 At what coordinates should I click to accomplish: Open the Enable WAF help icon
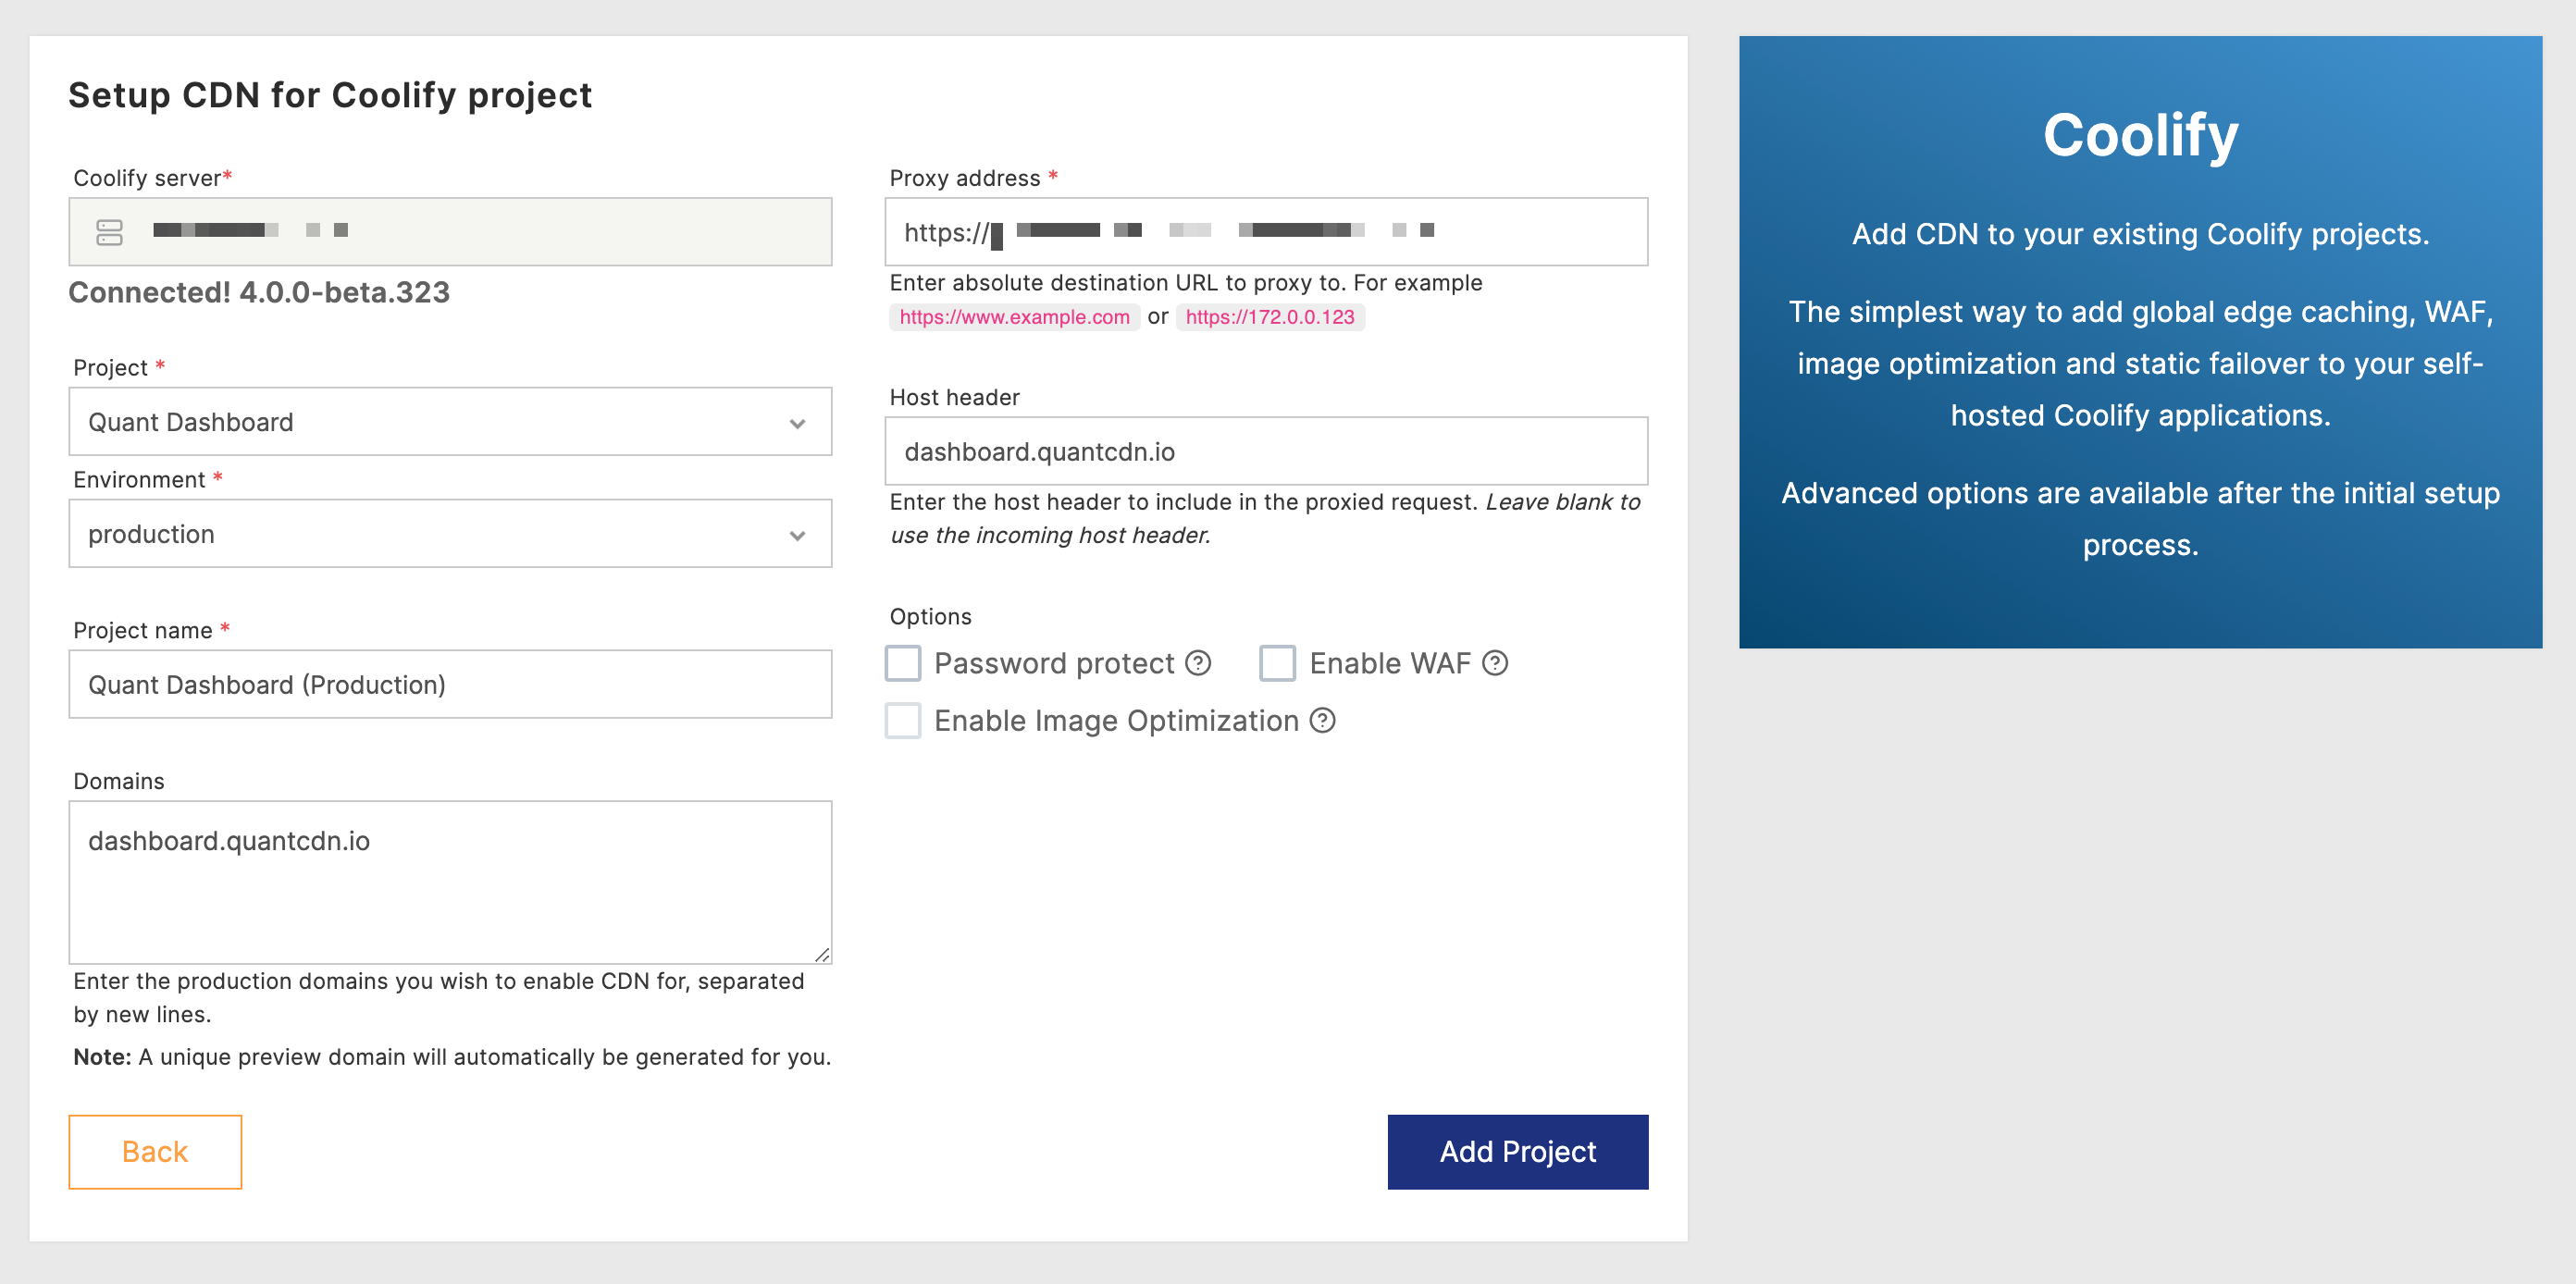[1495, 663]
